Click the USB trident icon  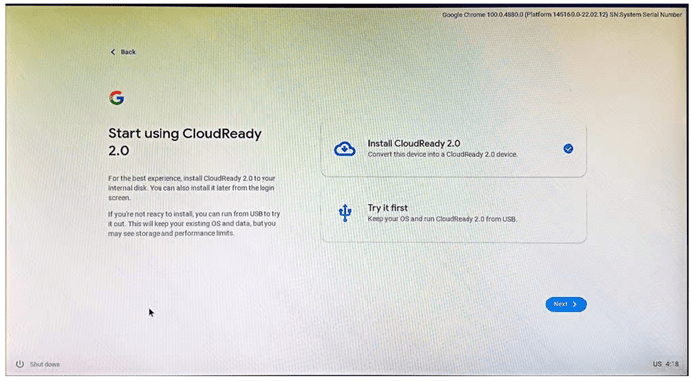(345, 213)
